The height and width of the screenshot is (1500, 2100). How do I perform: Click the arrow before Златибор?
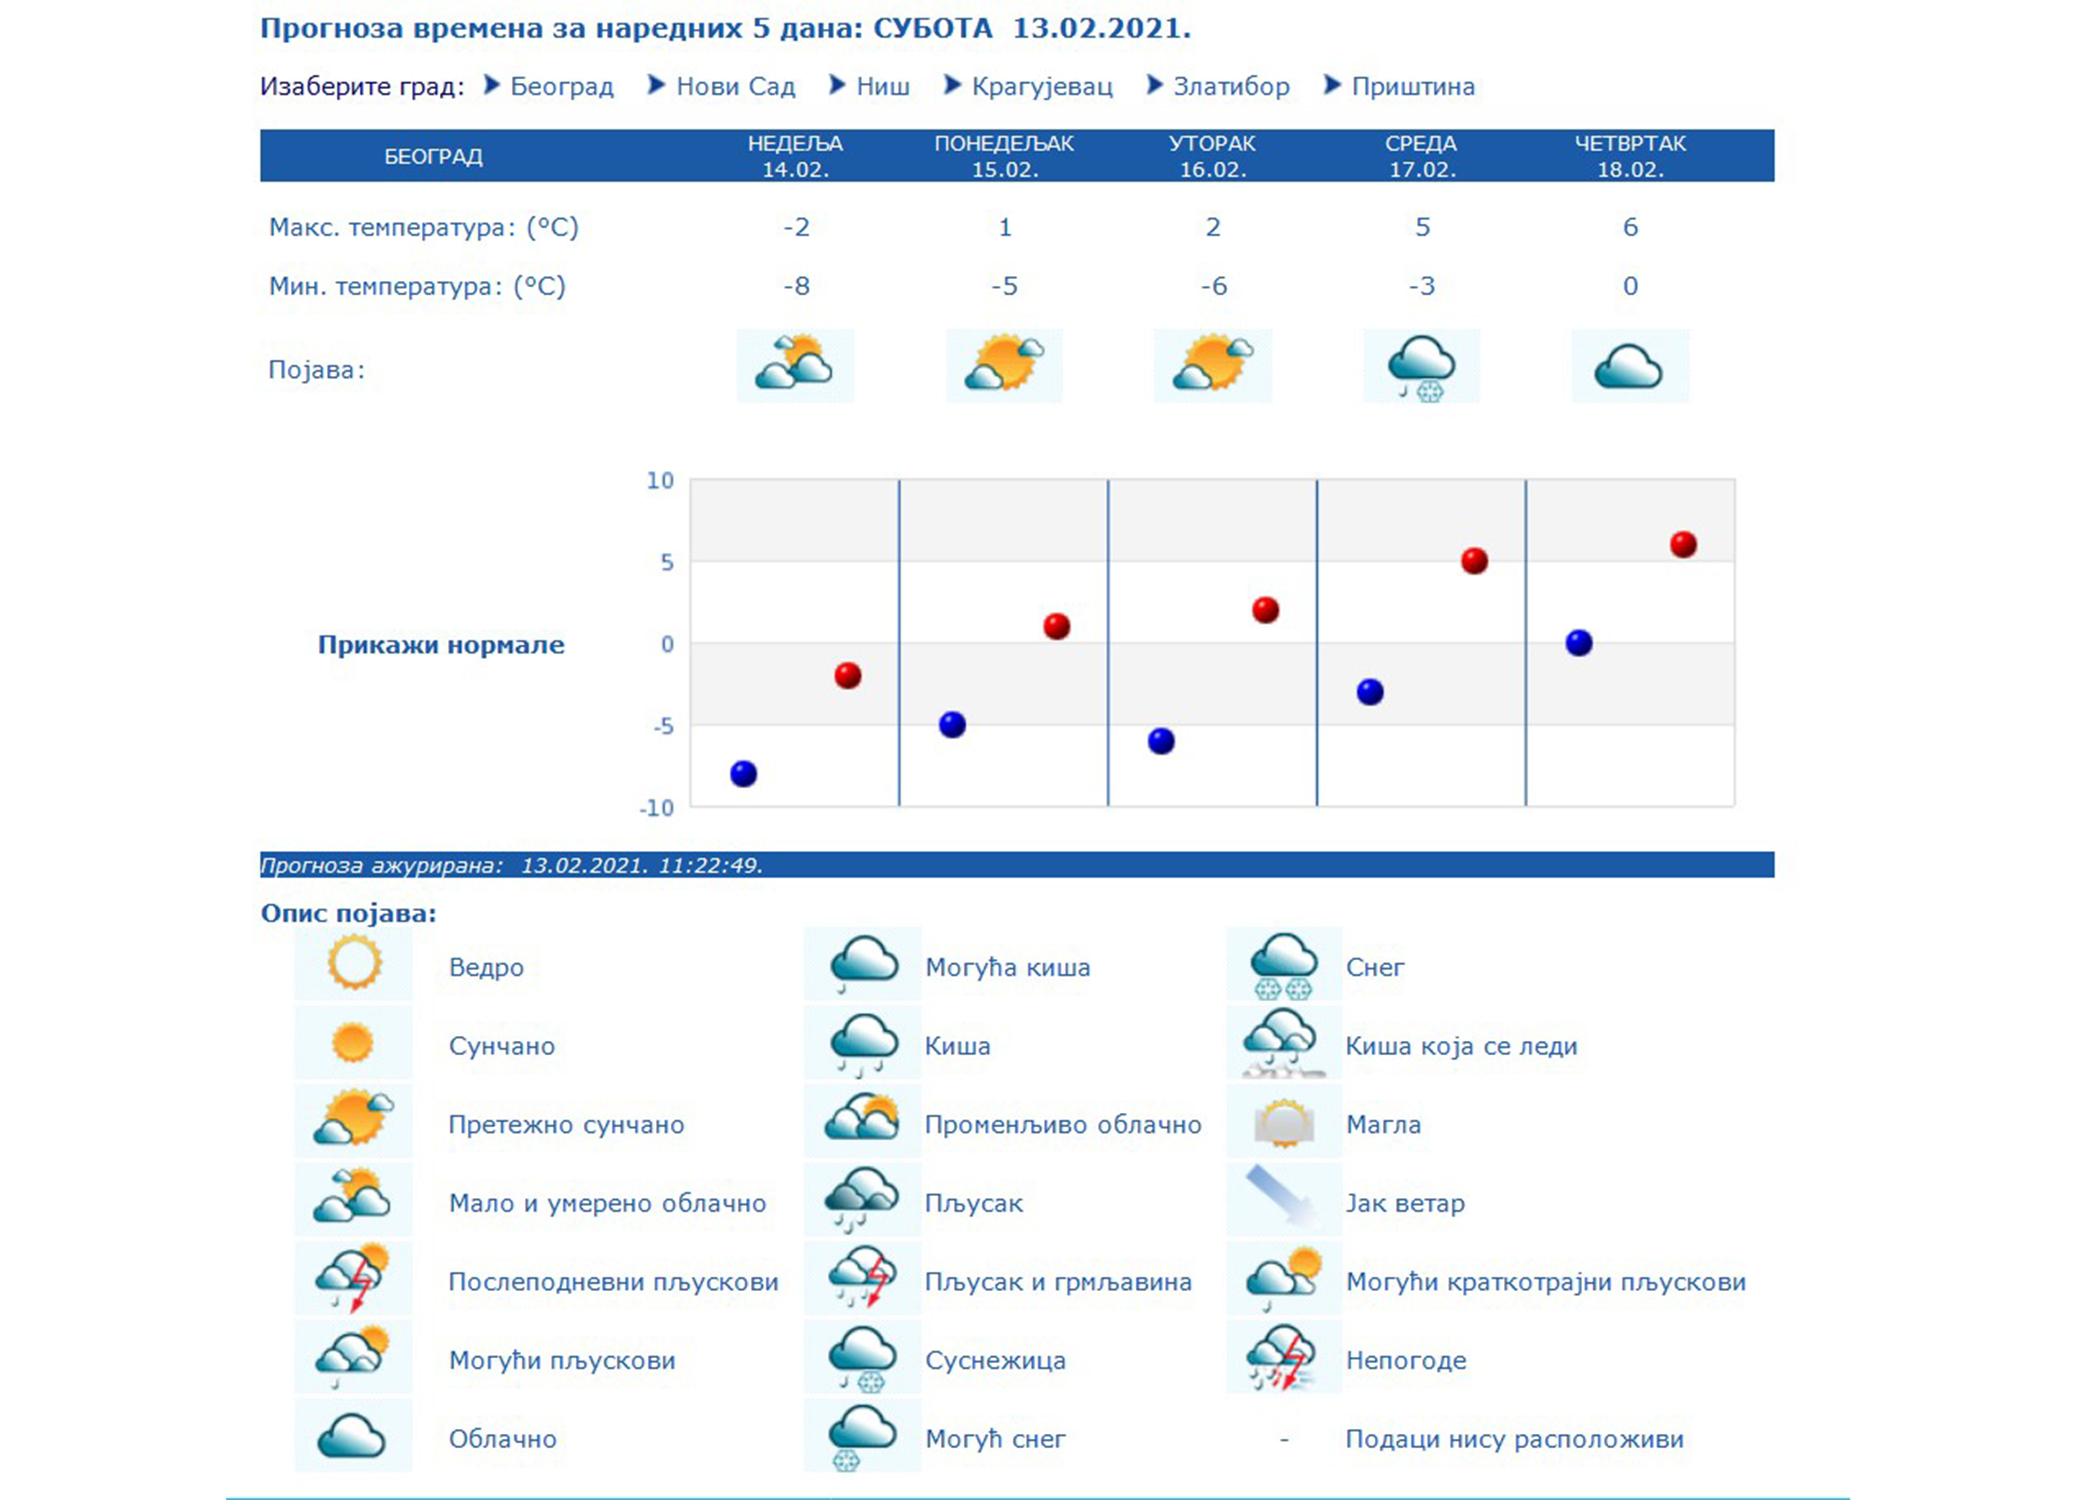click(x=1155, y=85)
